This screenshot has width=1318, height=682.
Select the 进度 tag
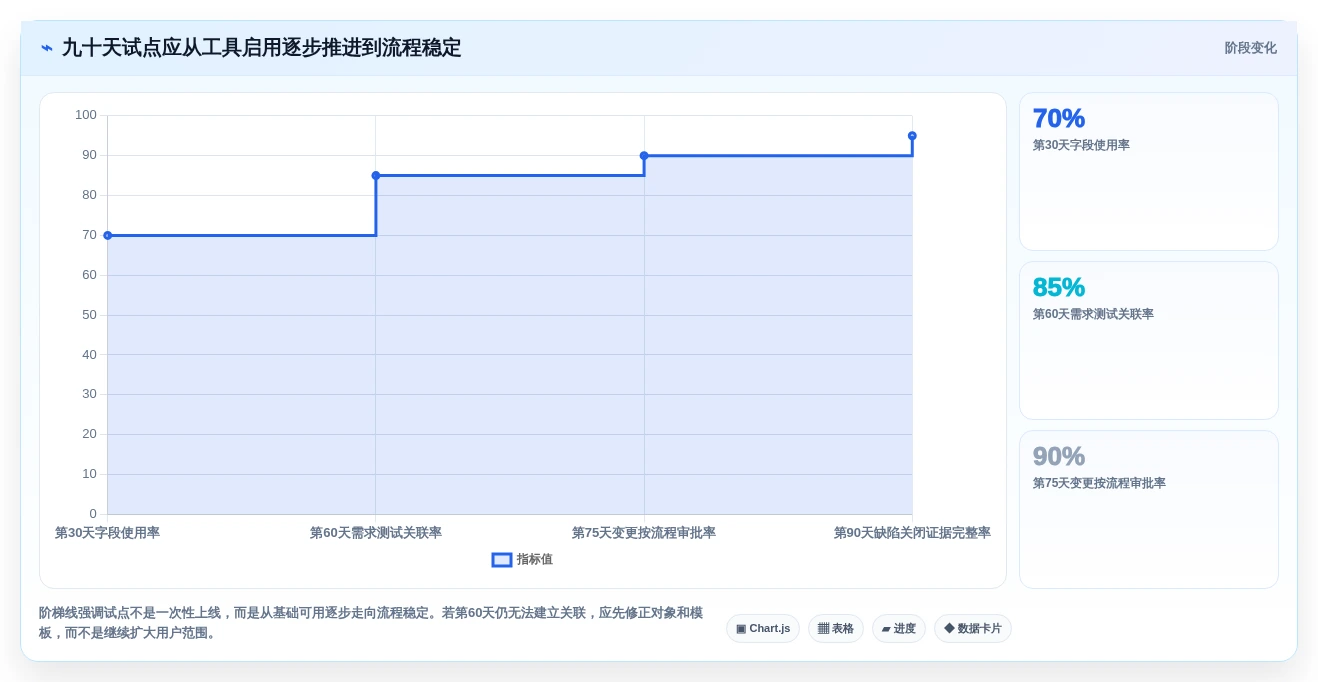point(899,628)
